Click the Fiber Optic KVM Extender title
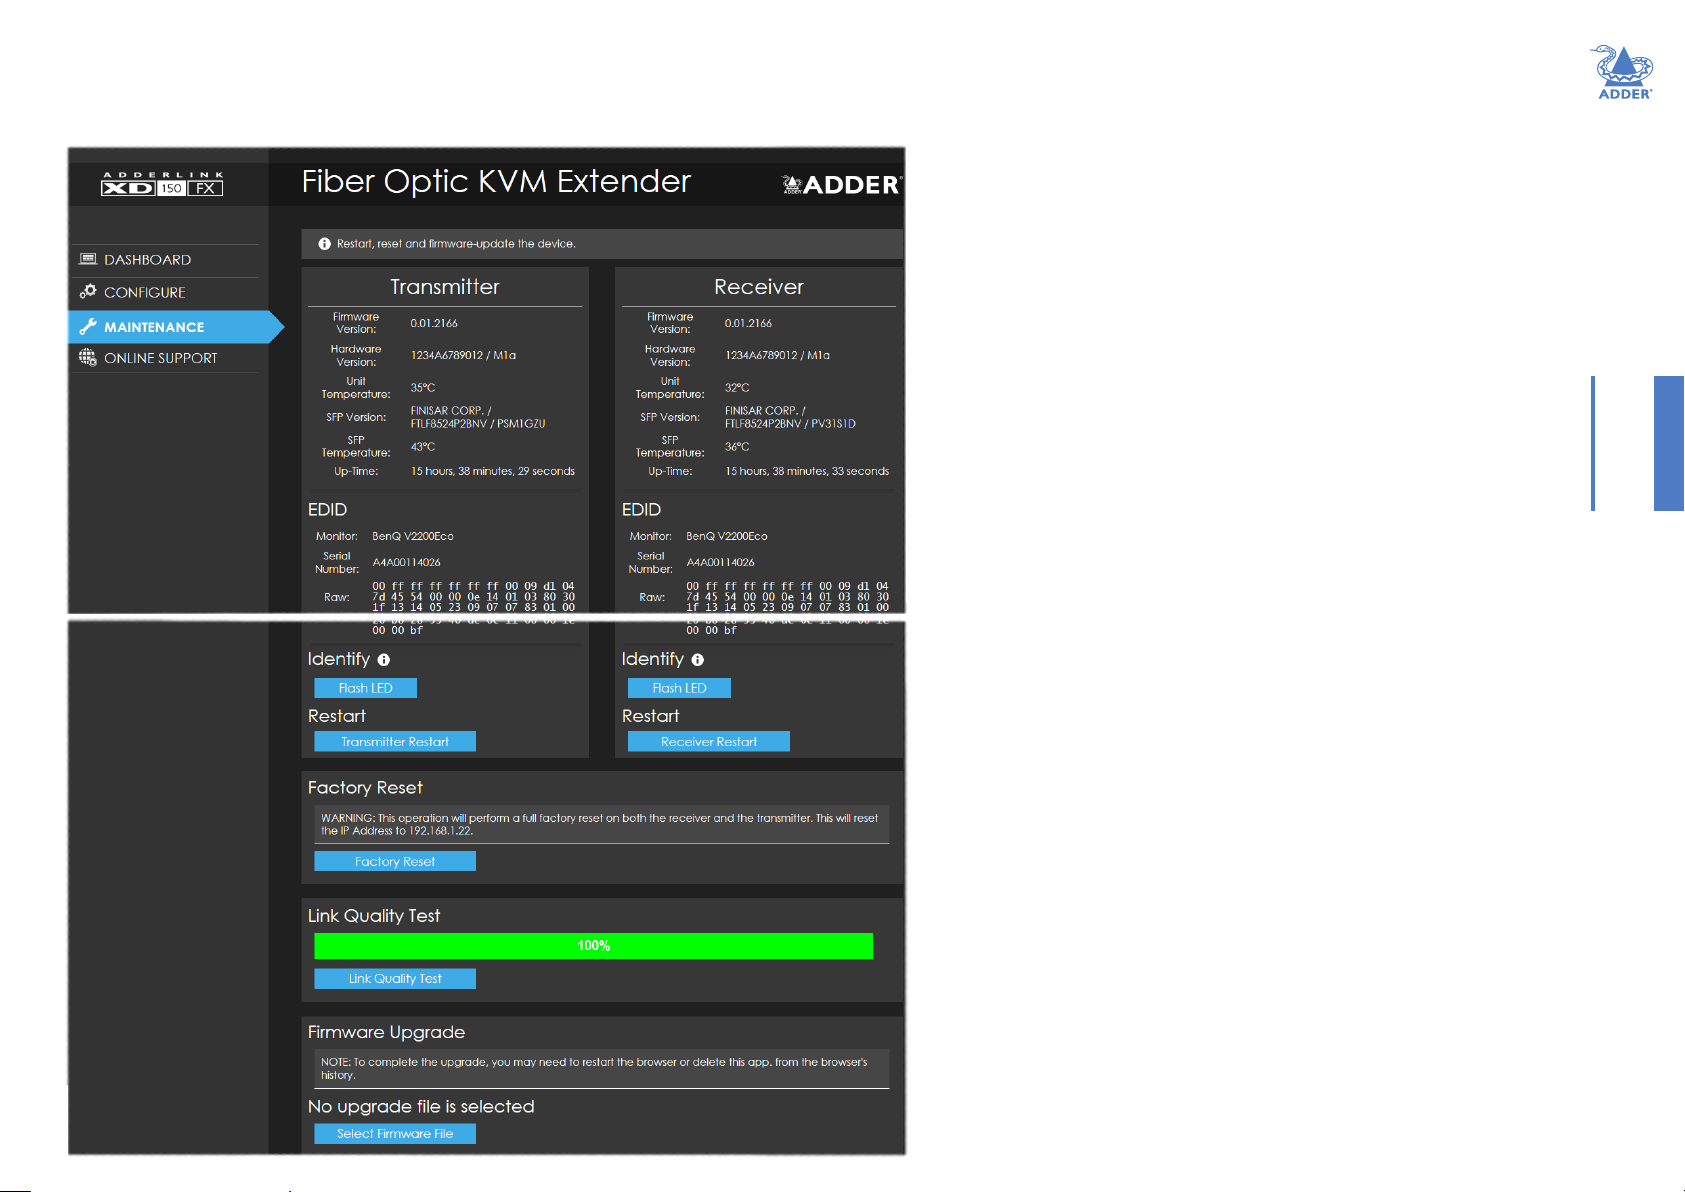The width and height of the screenshot is (1685, 1192). tap(496, 182)
